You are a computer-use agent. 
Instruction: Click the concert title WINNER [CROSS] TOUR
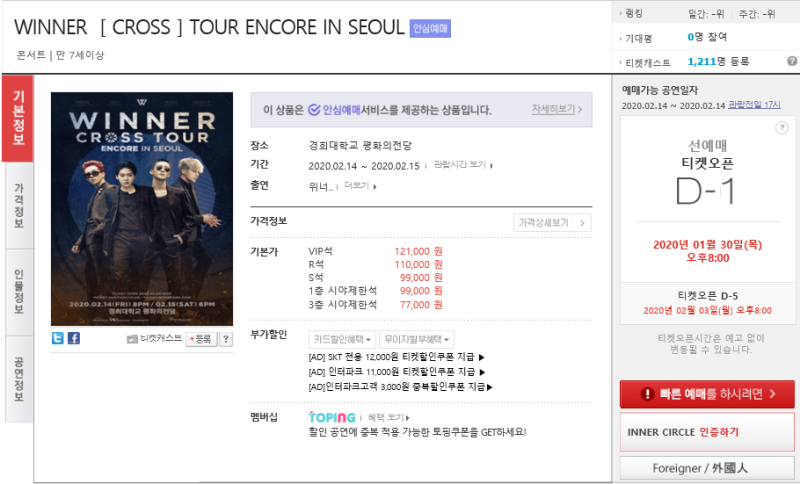click(x=209, y=28)
